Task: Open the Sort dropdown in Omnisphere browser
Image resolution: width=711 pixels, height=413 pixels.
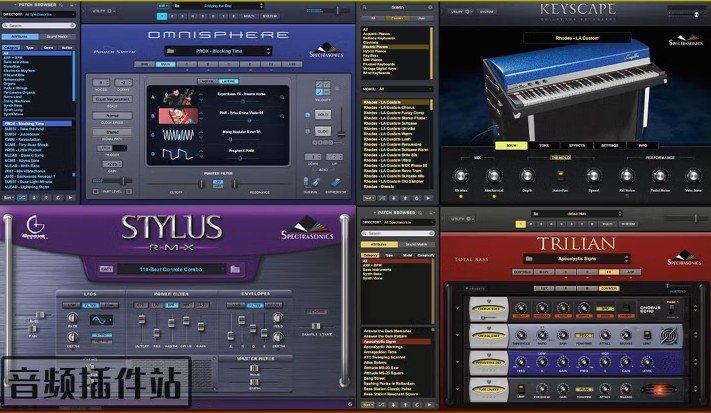Action: coord(9,198)
